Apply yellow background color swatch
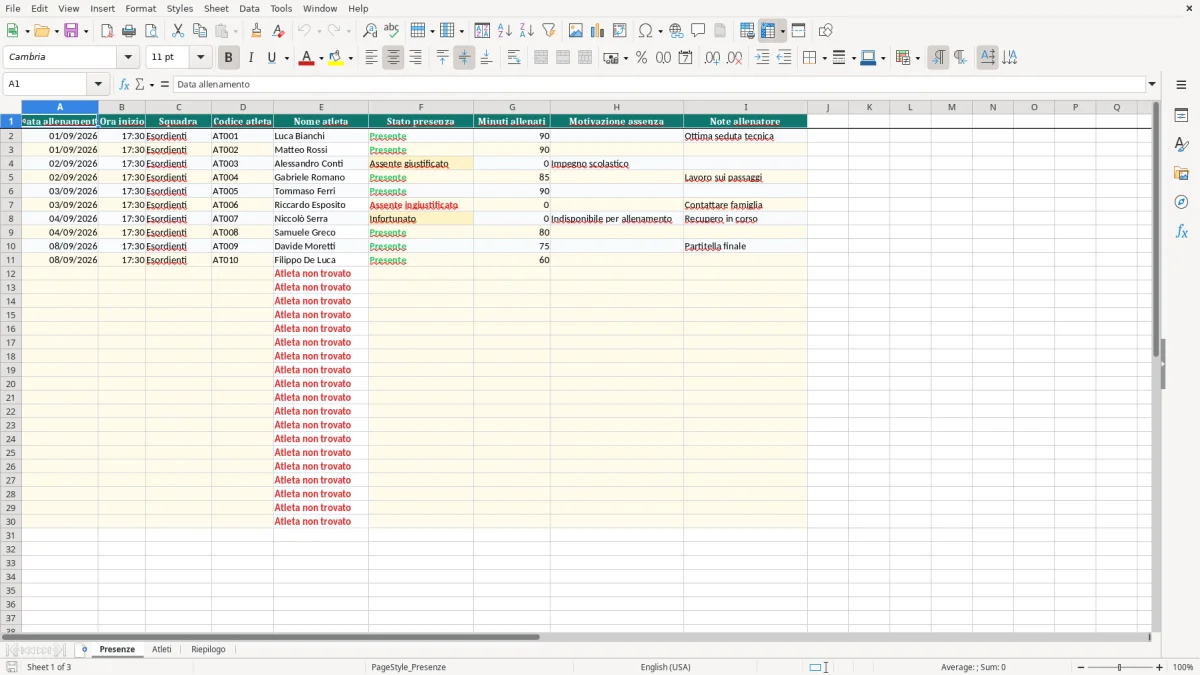 tap(336, 58)
